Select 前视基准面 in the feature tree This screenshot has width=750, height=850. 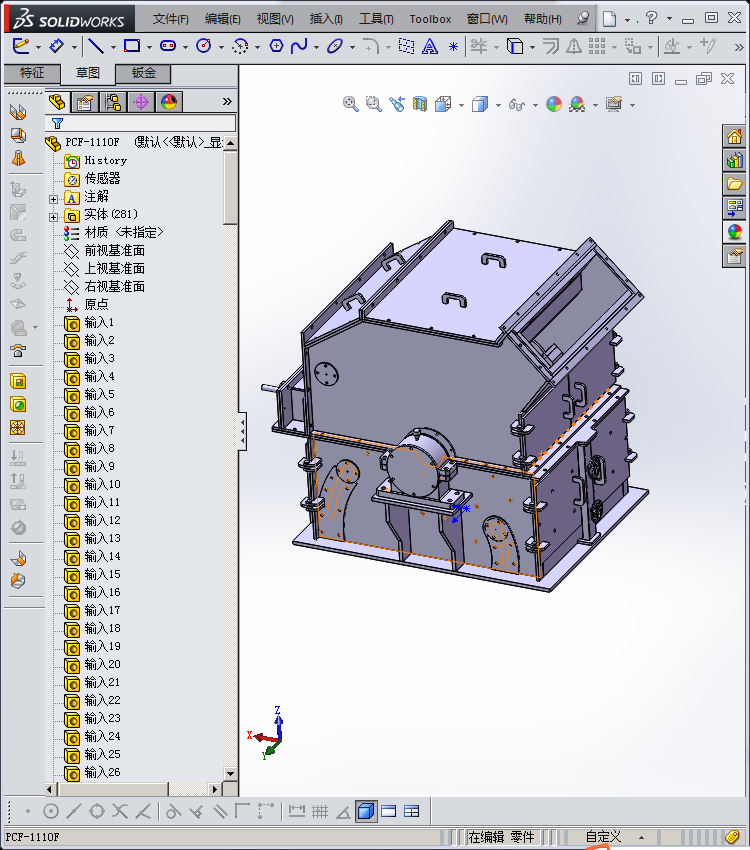(114, 250)
